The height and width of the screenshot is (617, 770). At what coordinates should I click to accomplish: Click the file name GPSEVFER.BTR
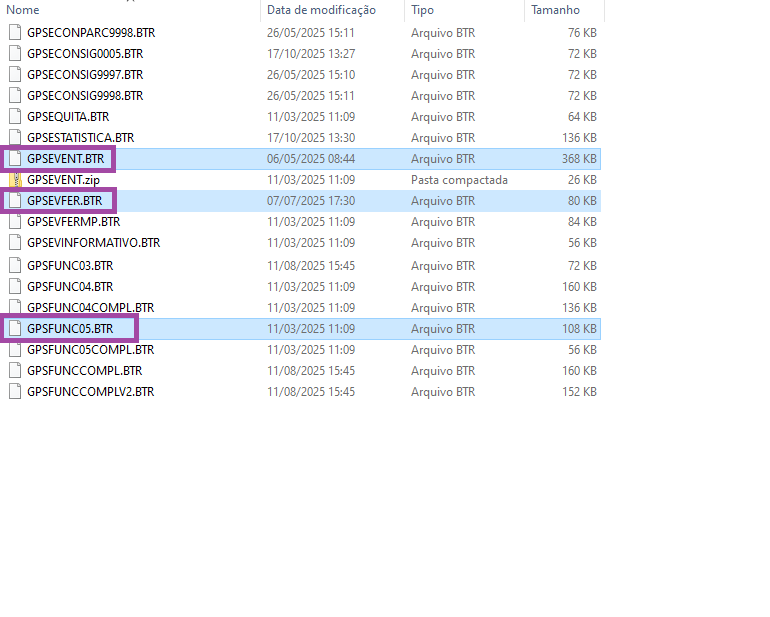pos(64,201)
